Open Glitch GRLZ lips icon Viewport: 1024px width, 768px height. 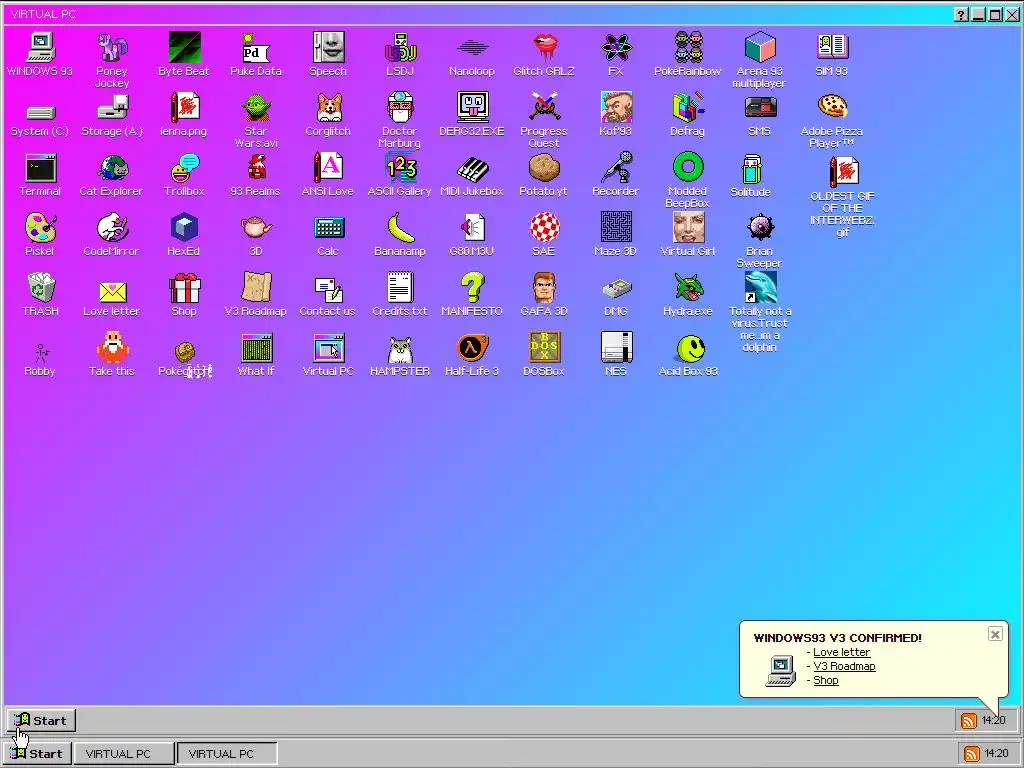click(544, 48)
